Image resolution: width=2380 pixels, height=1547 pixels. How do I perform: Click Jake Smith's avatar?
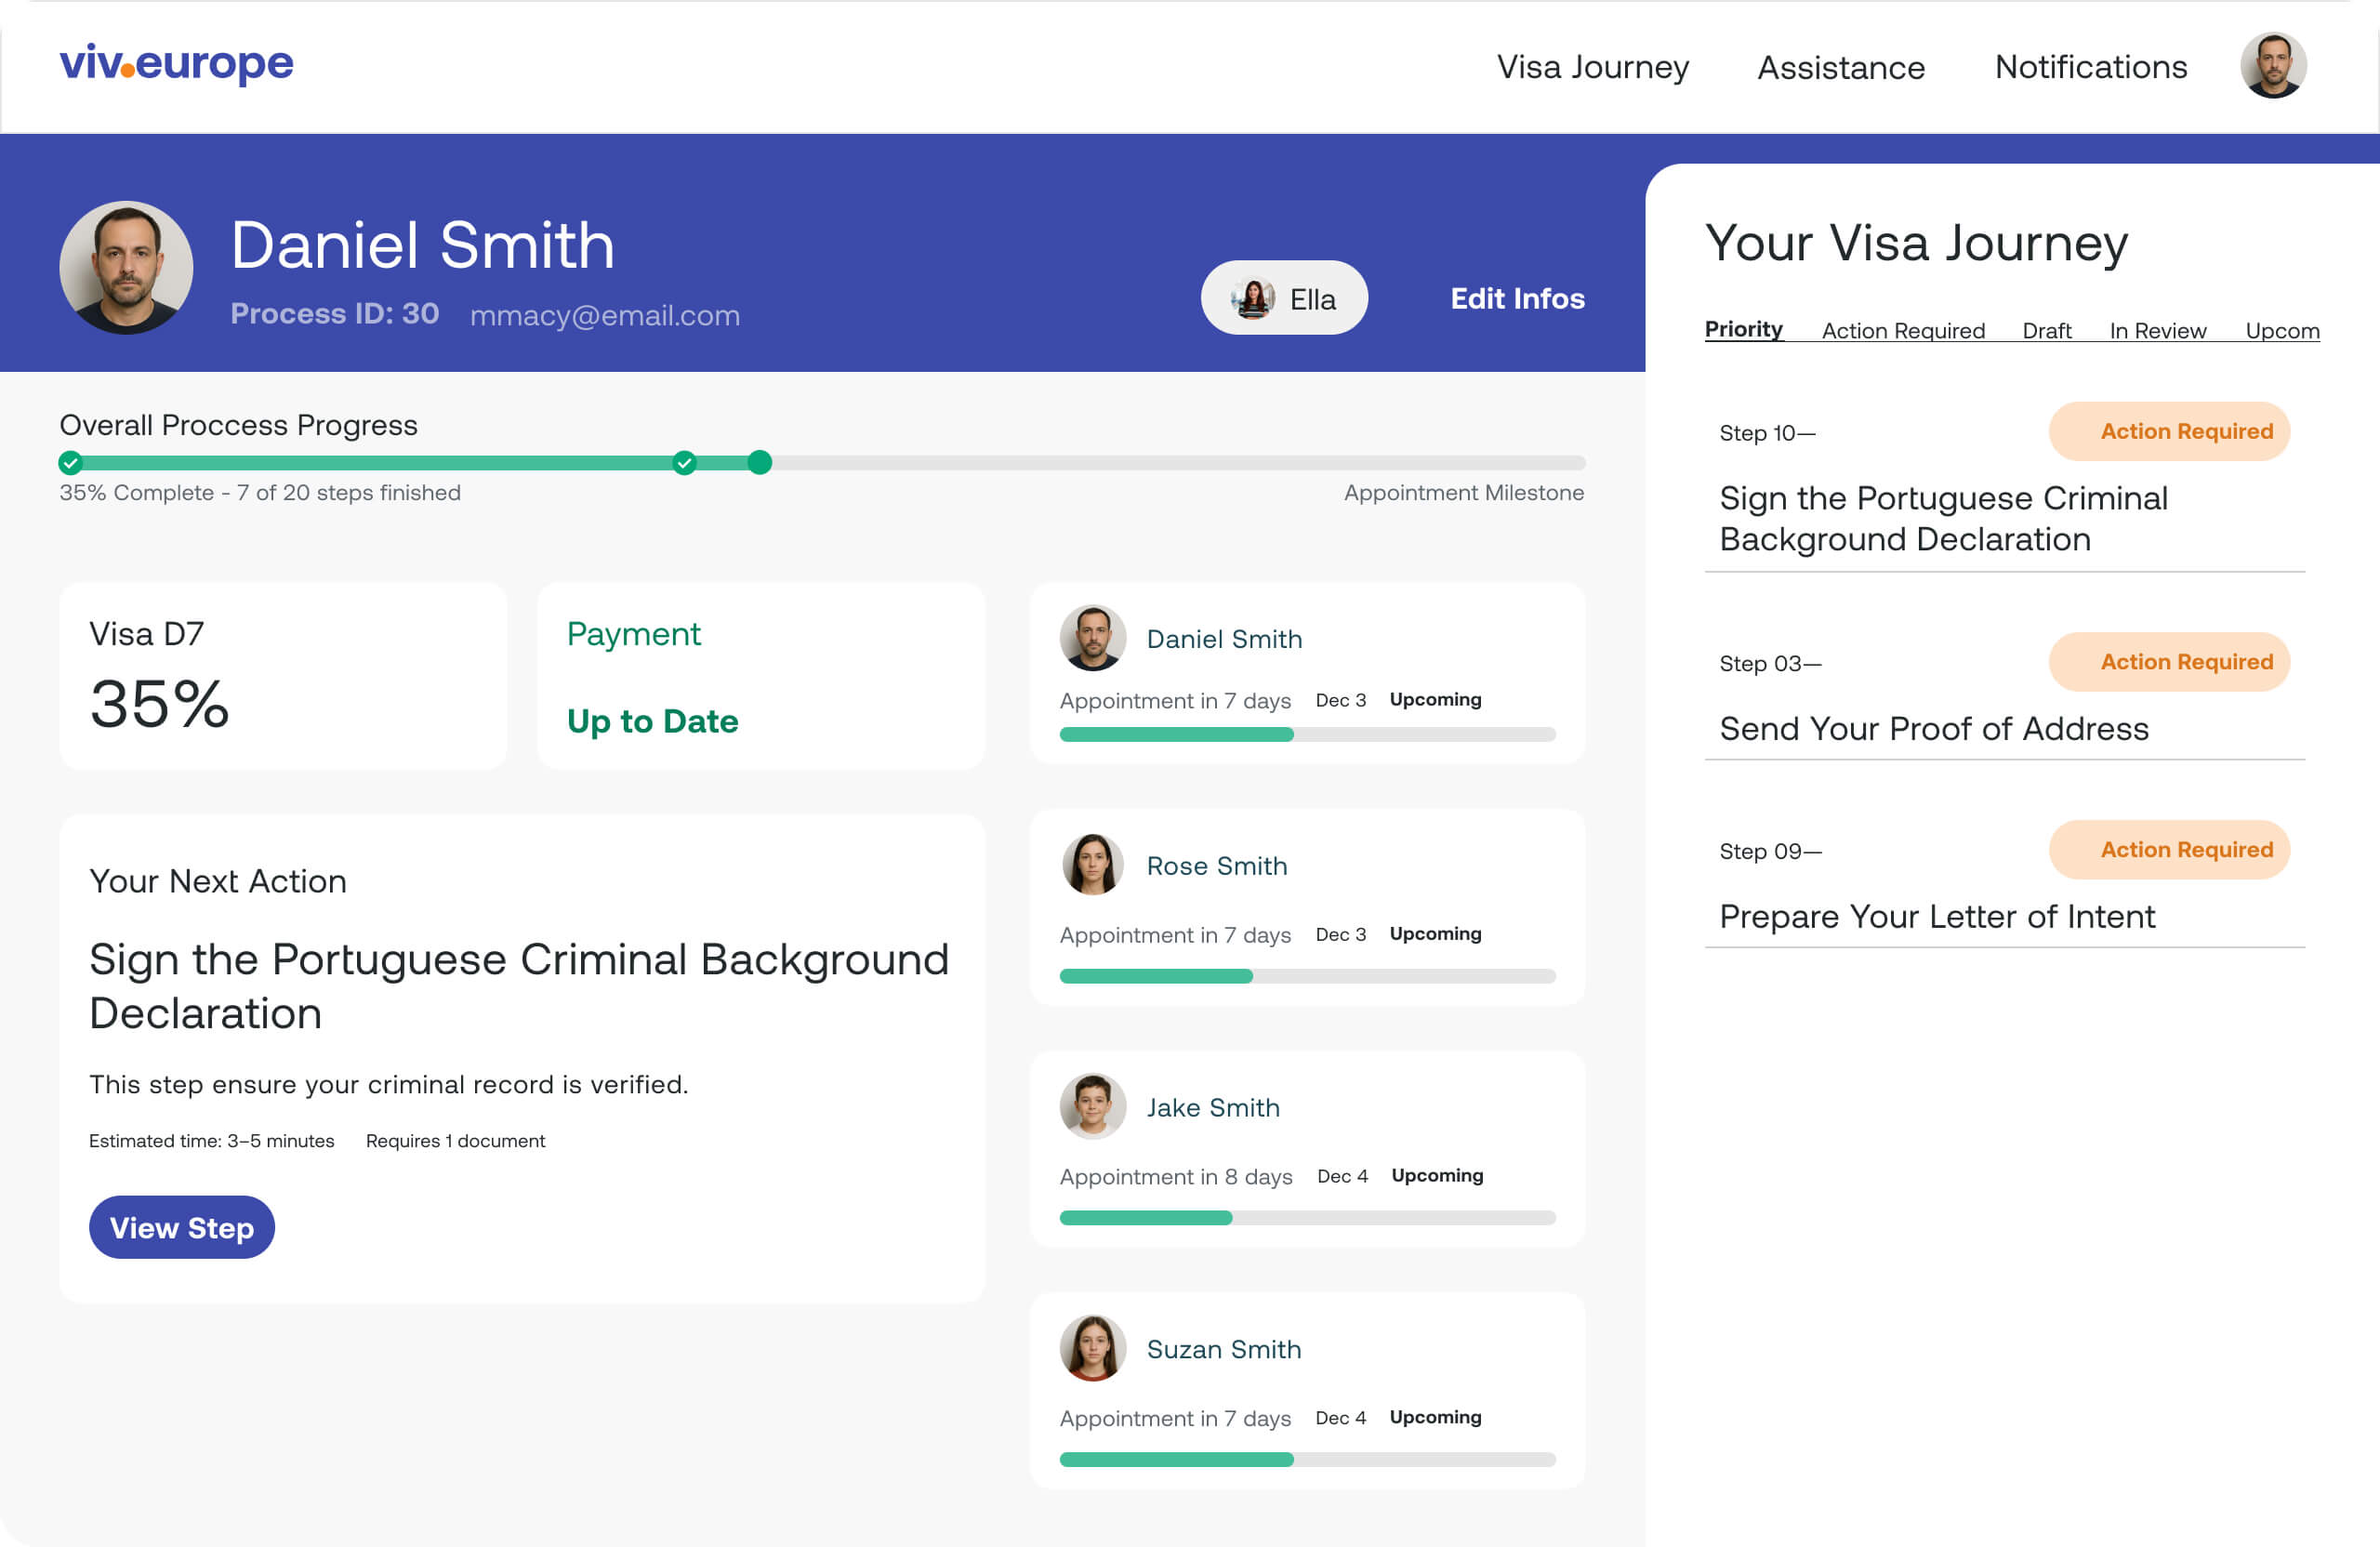click(1093, 1106)
